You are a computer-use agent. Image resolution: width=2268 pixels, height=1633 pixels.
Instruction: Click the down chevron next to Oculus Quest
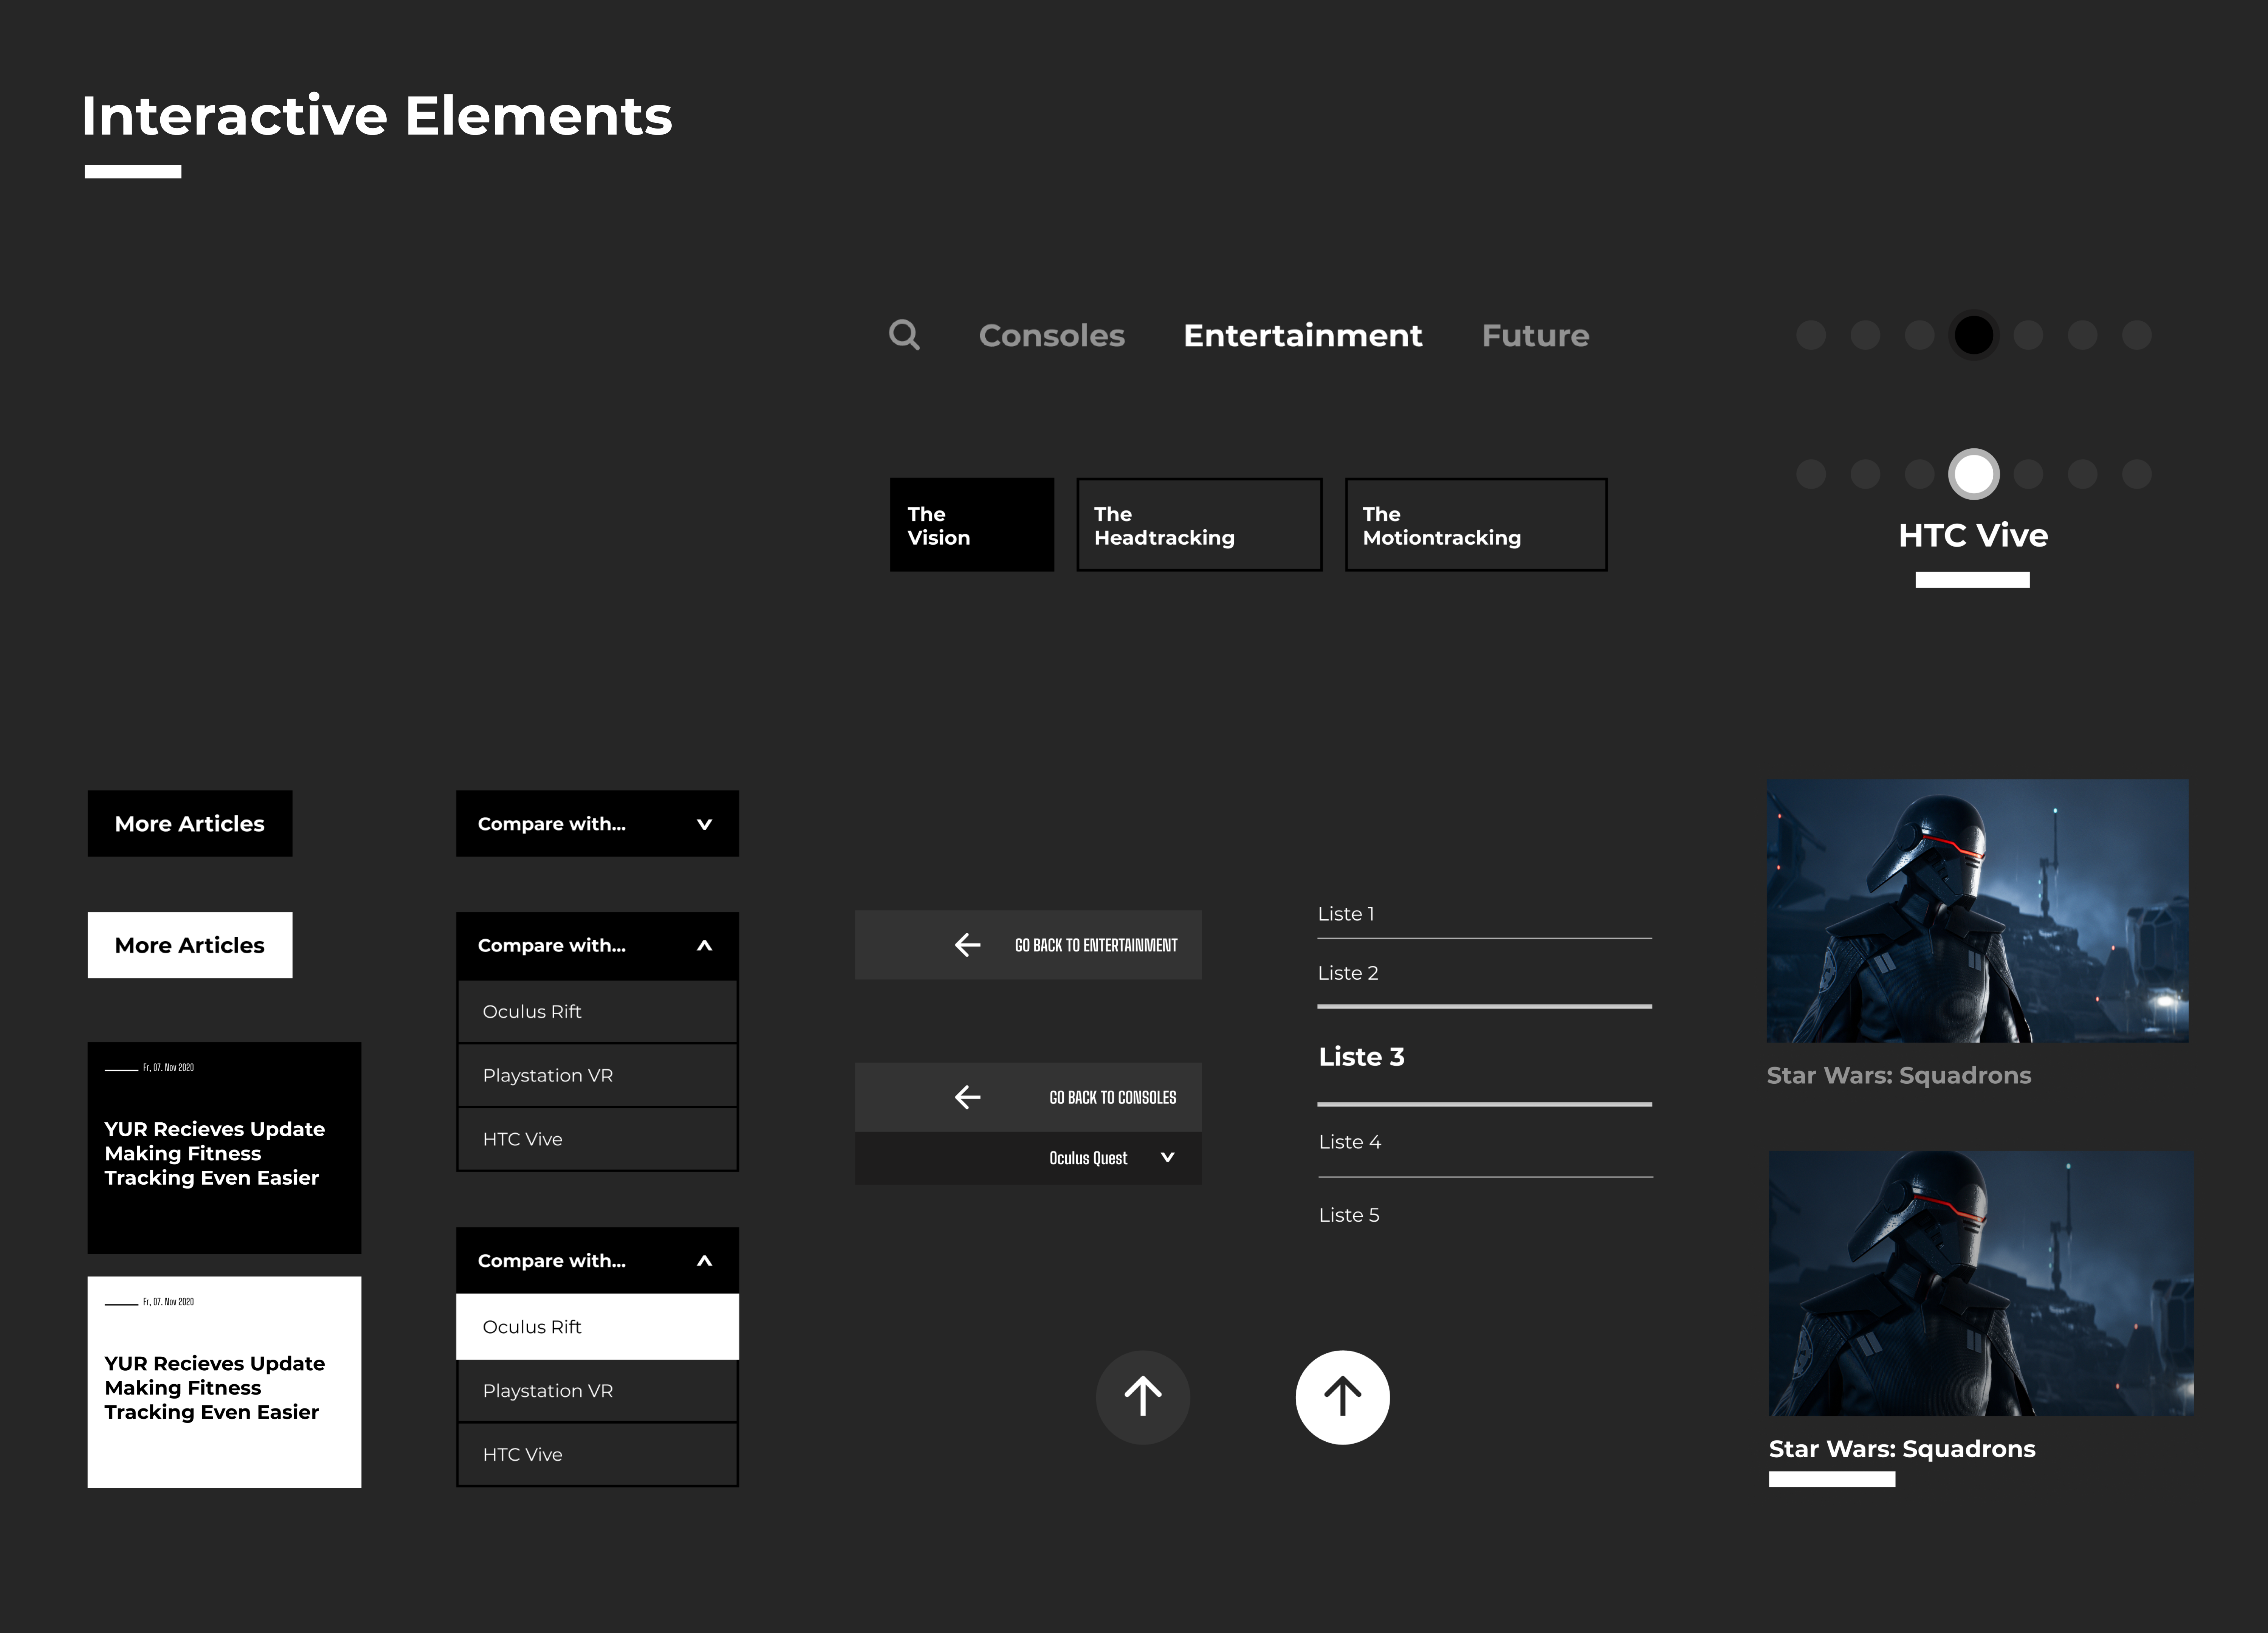(1167, 1157)
